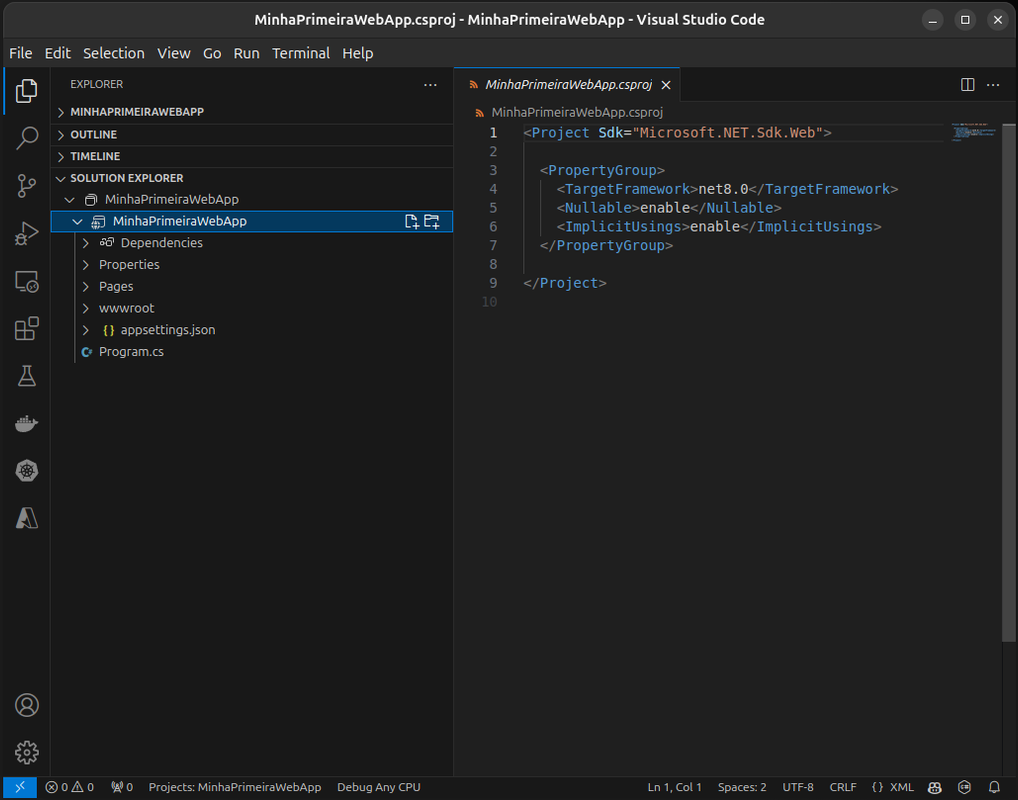
Task: Click the Microsoft.NET.Sdk.Web string
Action: click(x=728, y=132)
